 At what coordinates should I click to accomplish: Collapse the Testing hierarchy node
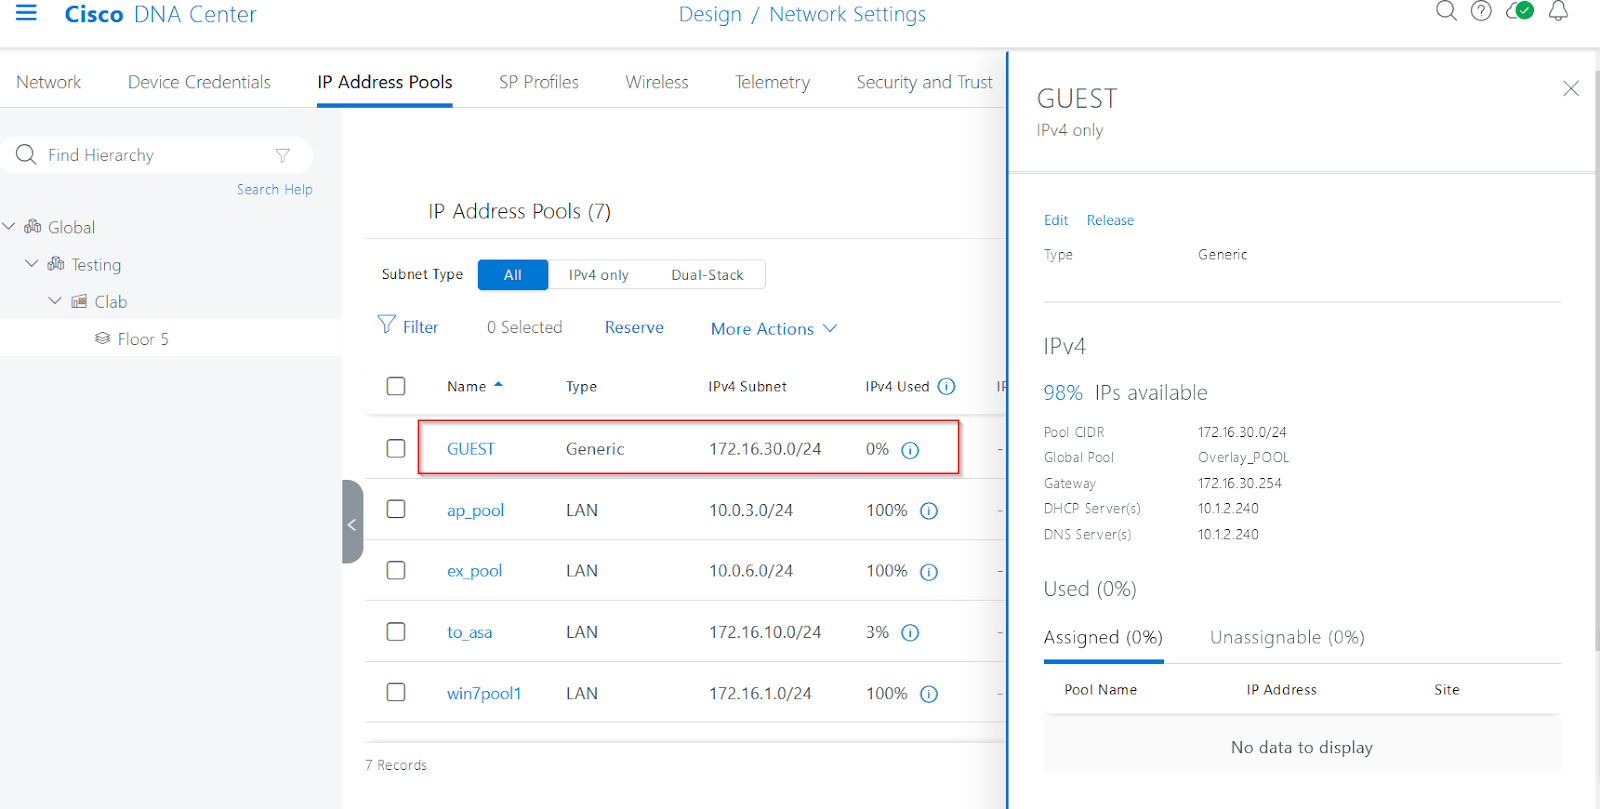pyautogui.click(x=32, y=264)
